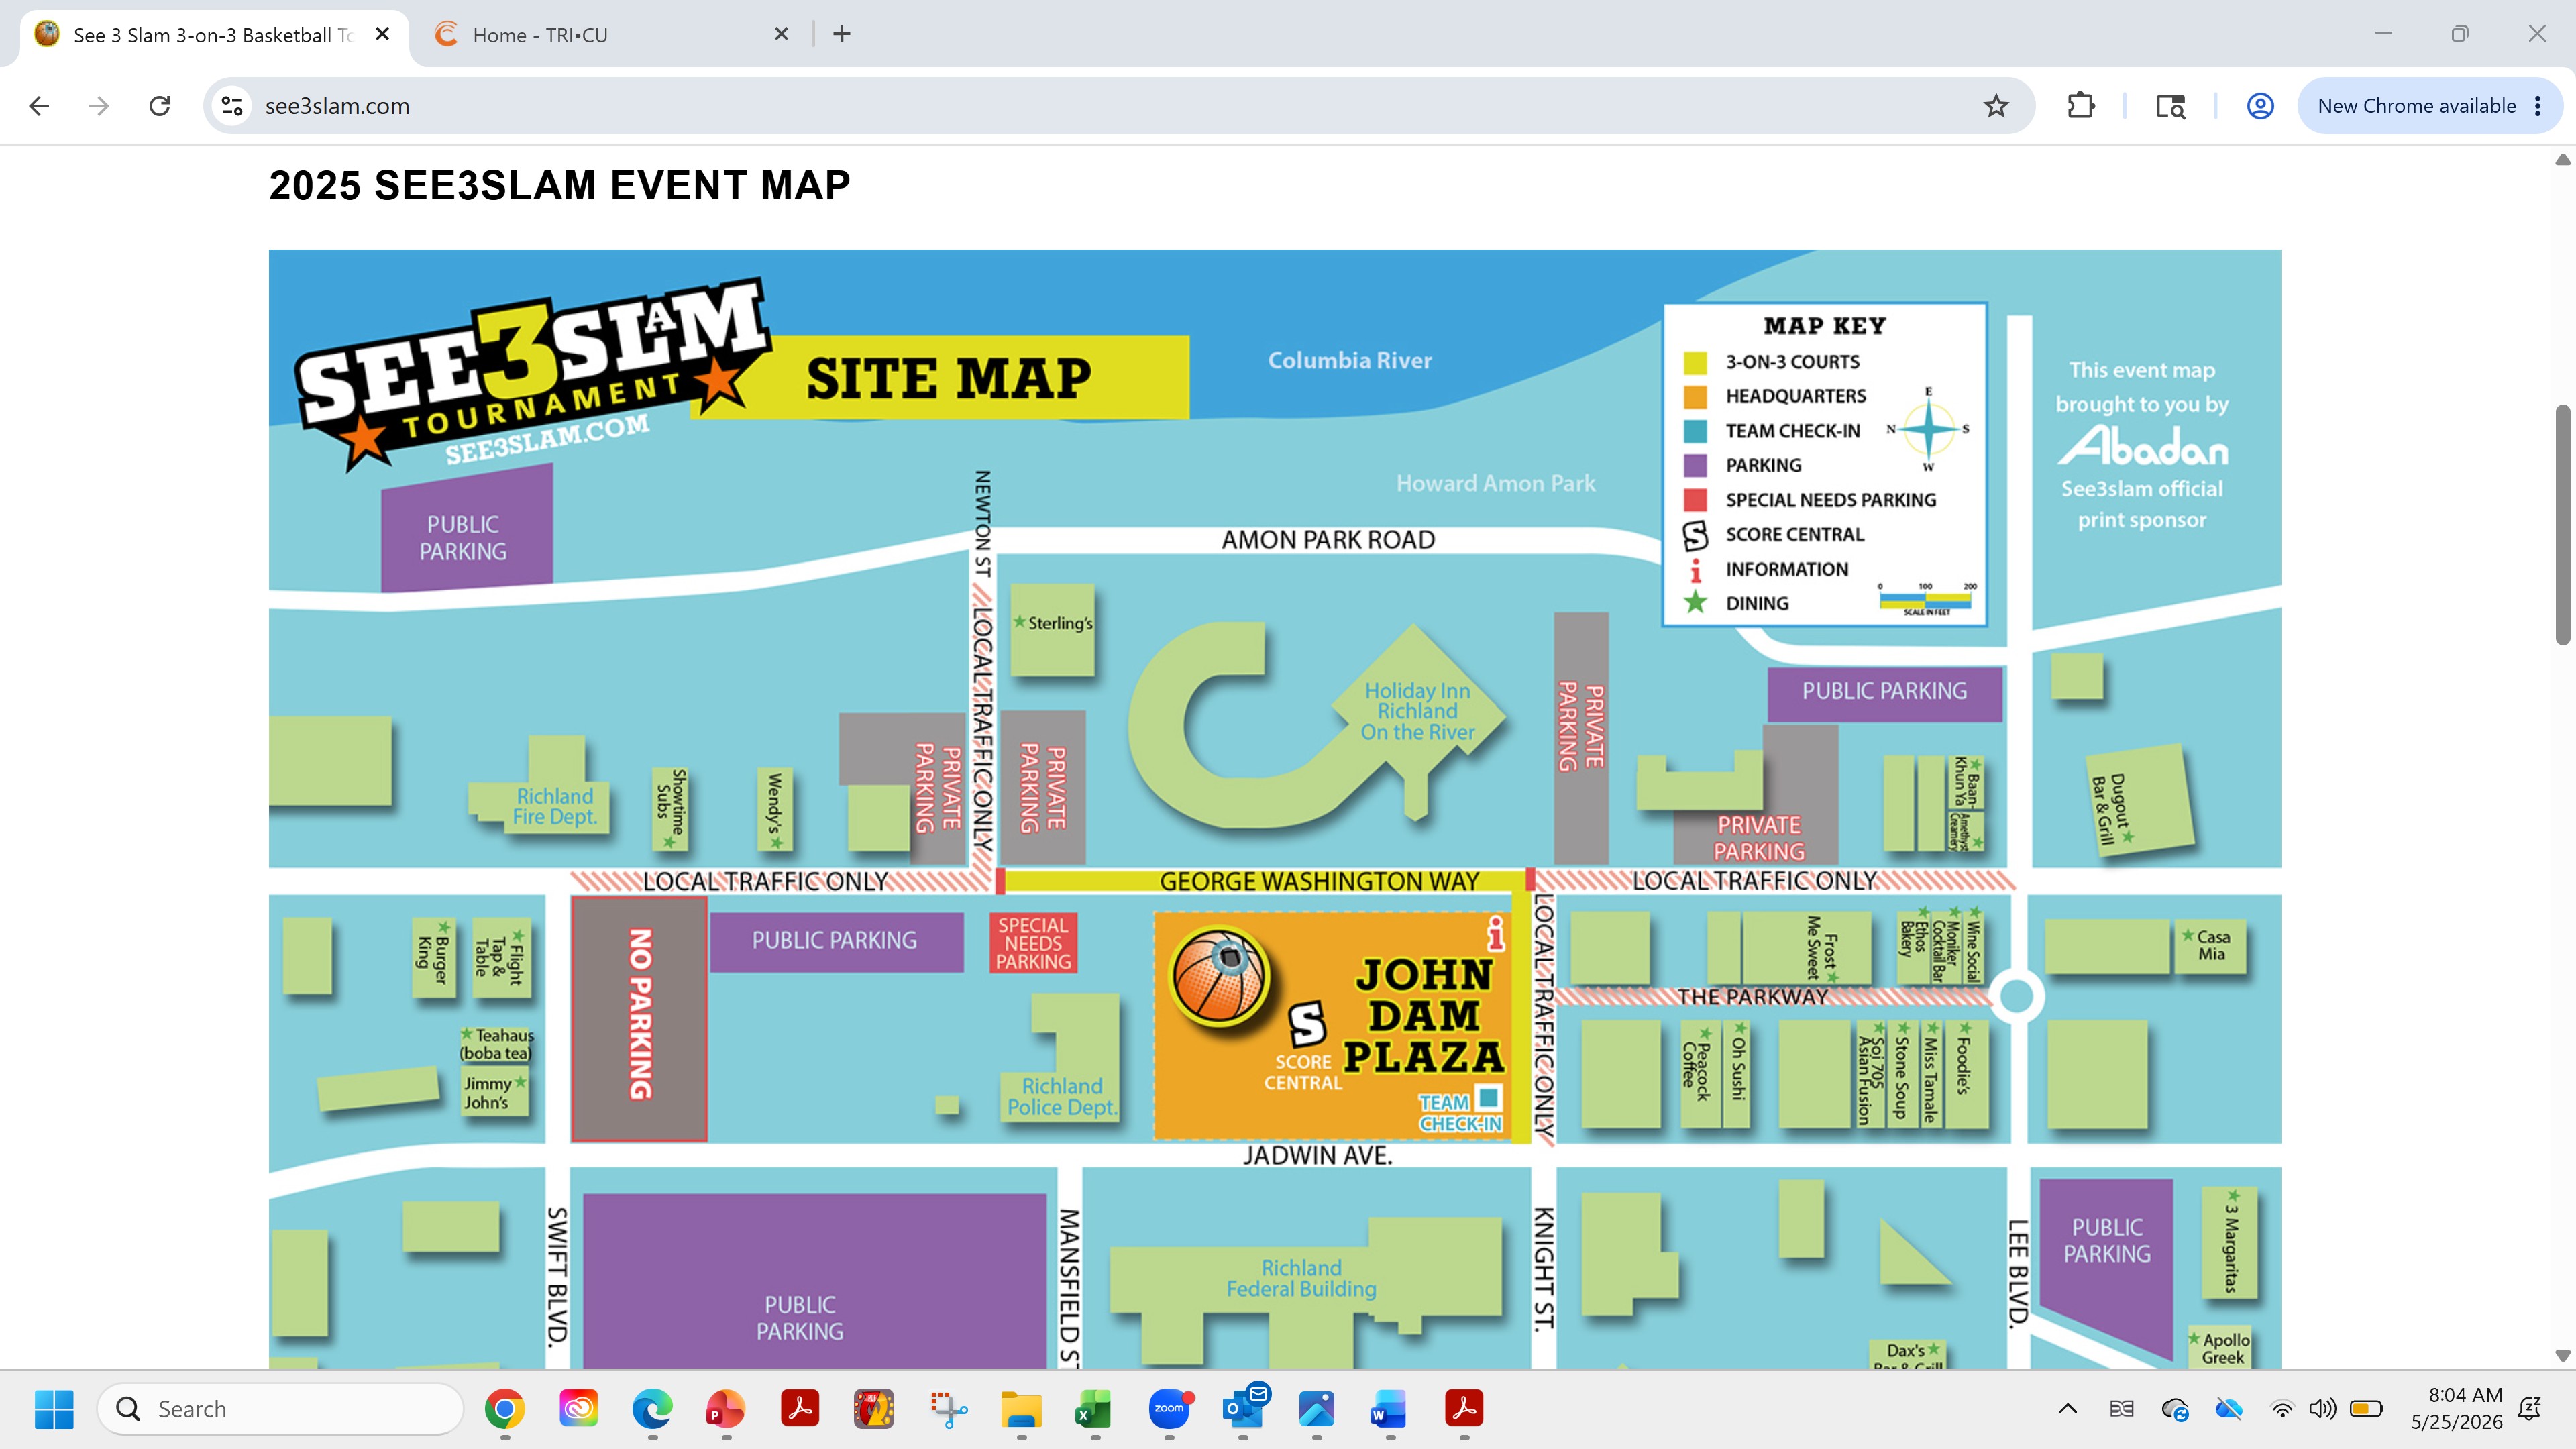Screen dimensions: 2576x1449
Task: Click the 'JADWIN AVE.' street label
Action: [x=1317, y=1155]
